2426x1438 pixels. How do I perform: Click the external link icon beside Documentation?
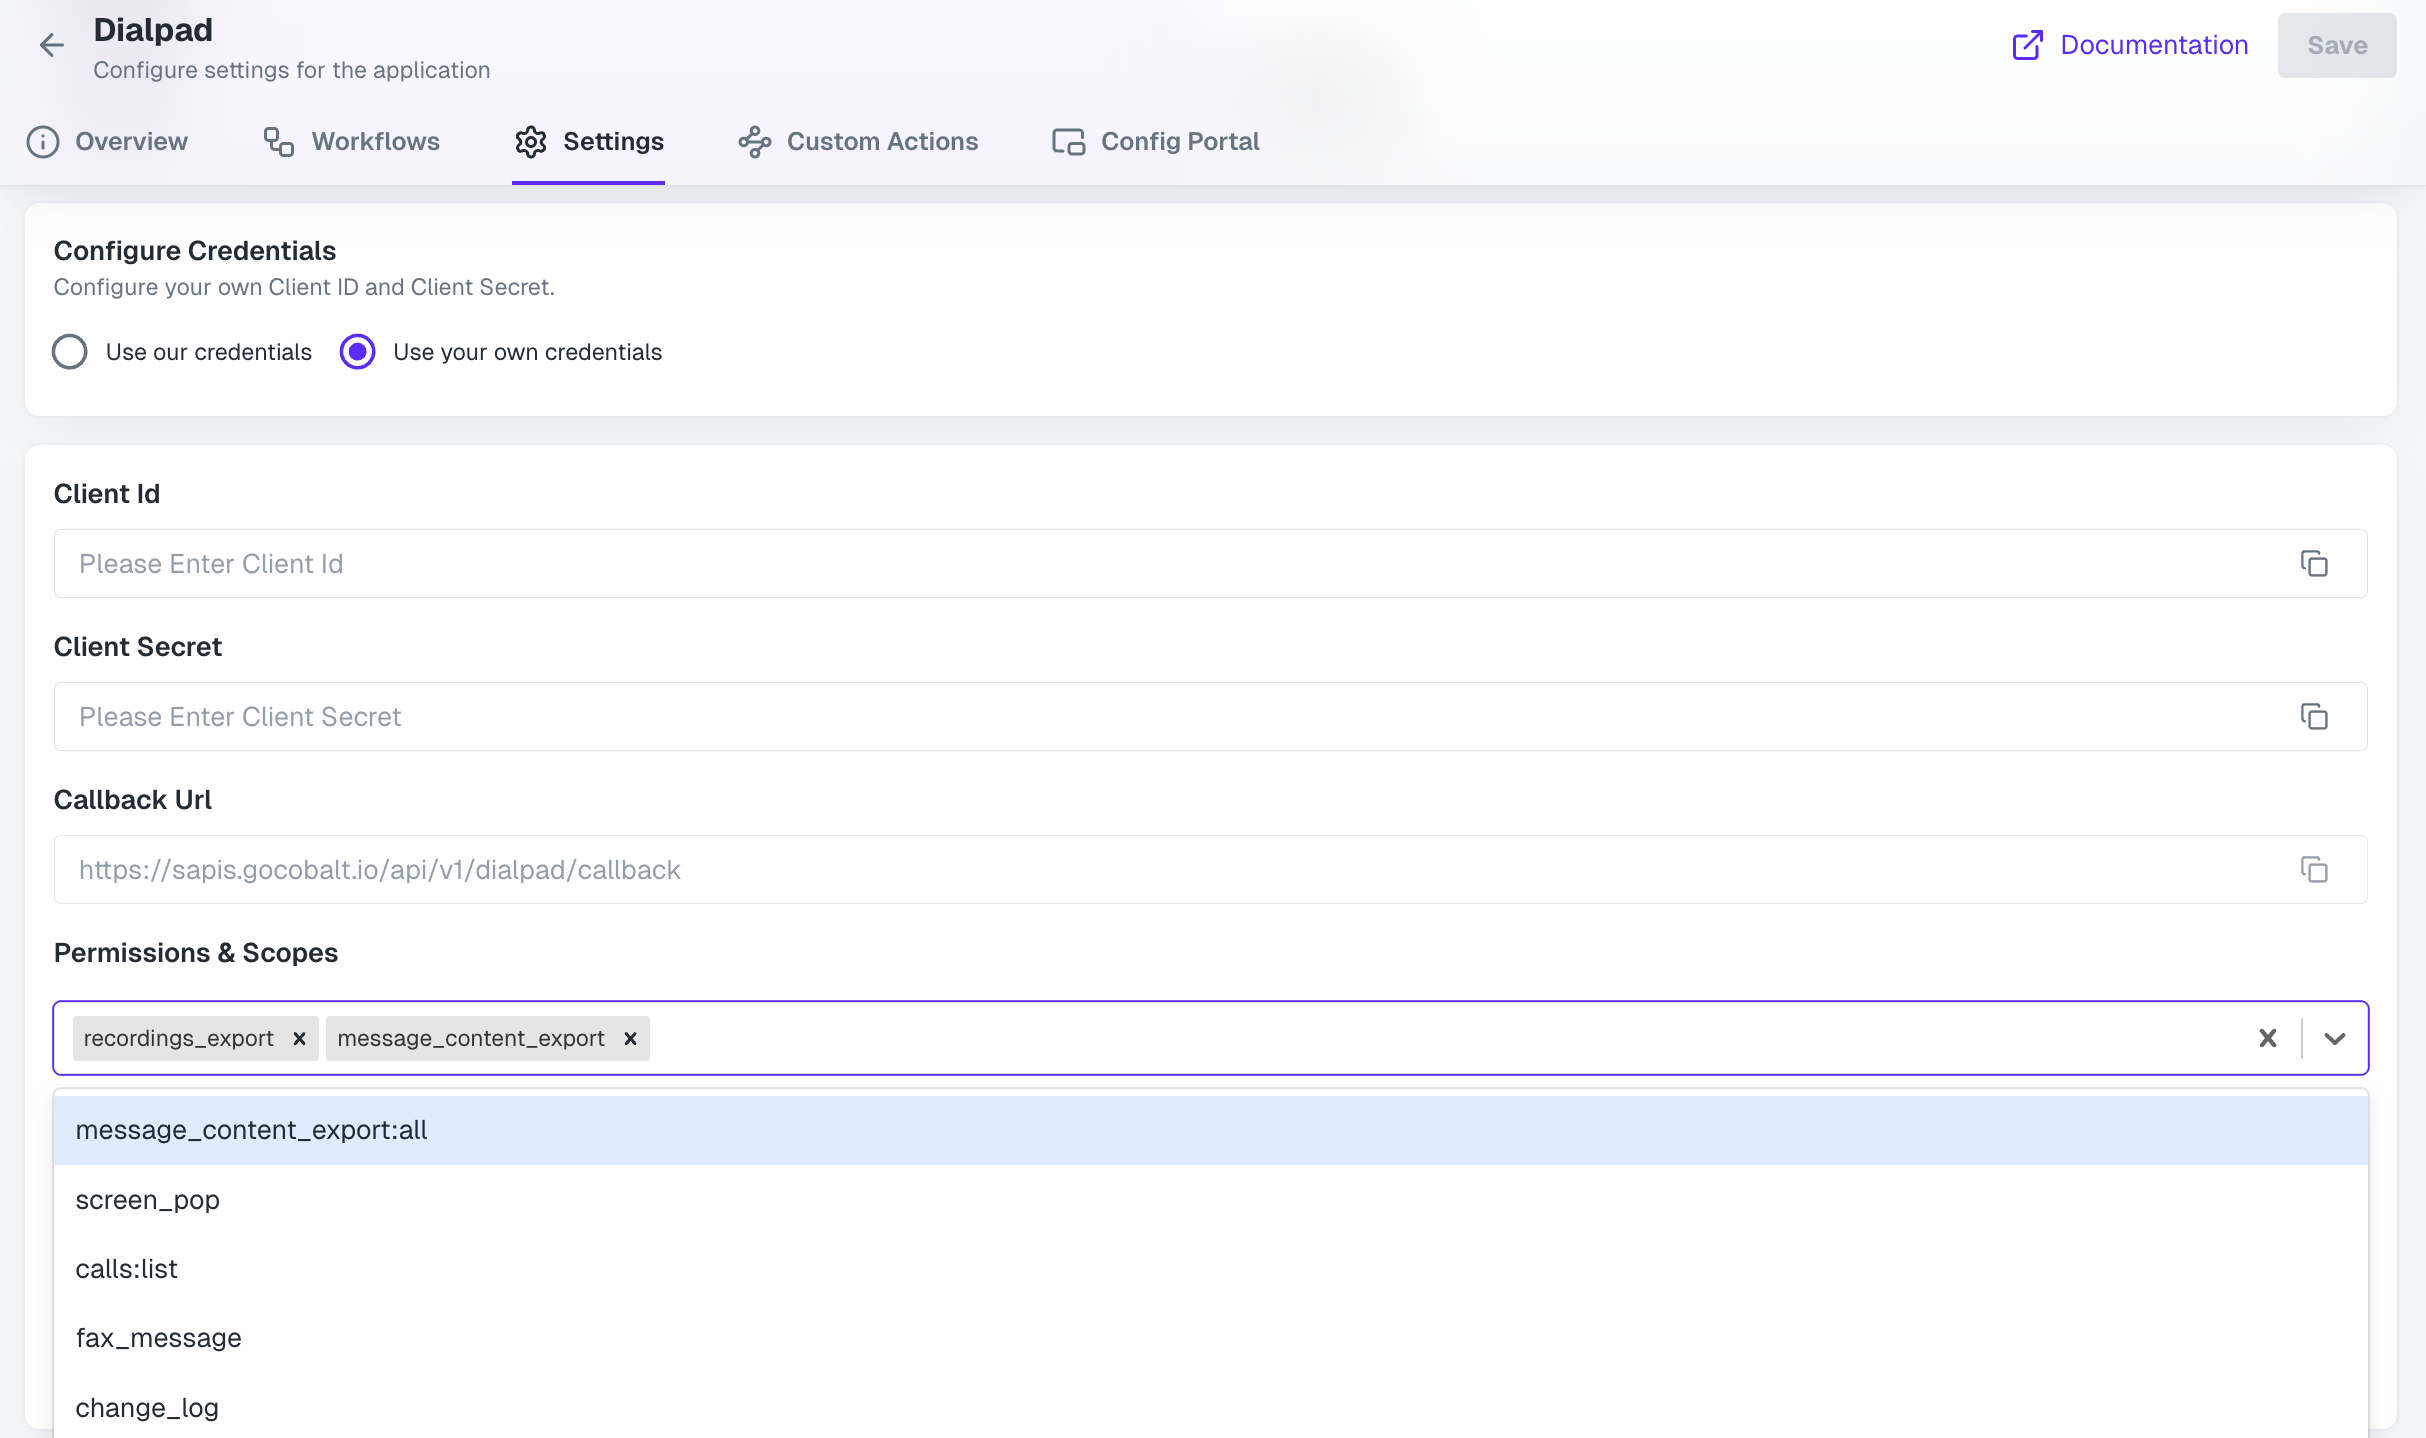2027,45
